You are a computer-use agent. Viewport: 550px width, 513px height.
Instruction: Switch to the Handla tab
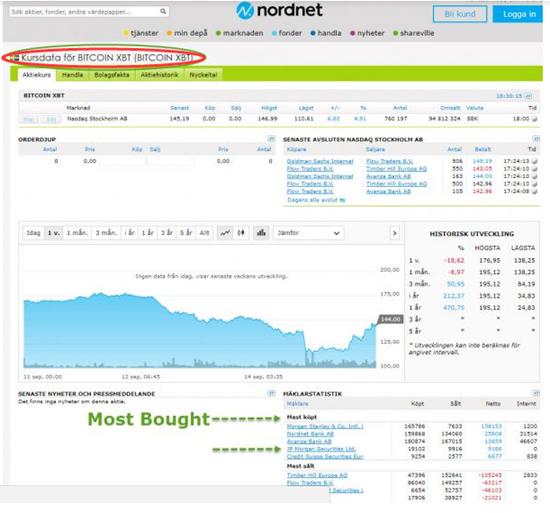[x=73, y=75]
